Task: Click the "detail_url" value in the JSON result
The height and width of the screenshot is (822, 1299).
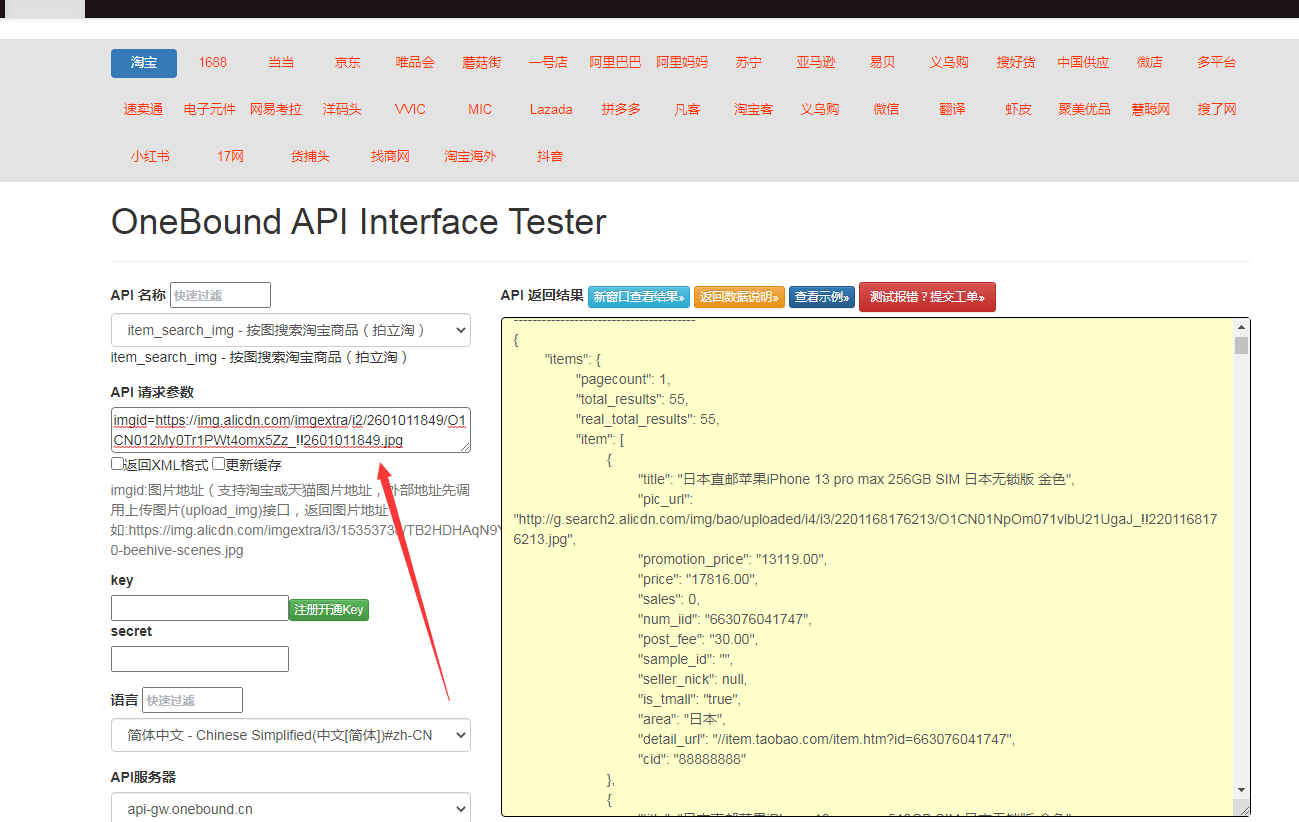Action: click(x=863, y=739)
